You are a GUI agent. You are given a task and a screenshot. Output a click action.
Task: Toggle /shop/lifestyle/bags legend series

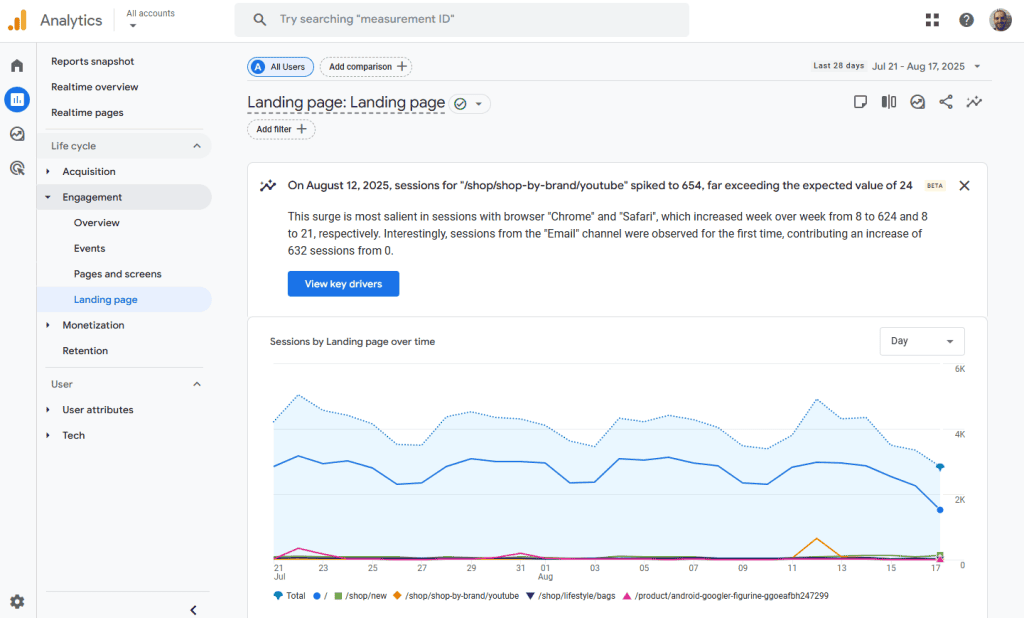click(x=573, y=596)
